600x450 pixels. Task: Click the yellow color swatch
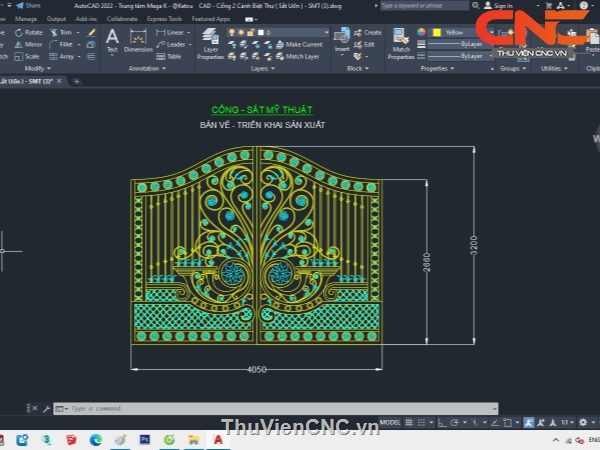(x=437, y=32)
